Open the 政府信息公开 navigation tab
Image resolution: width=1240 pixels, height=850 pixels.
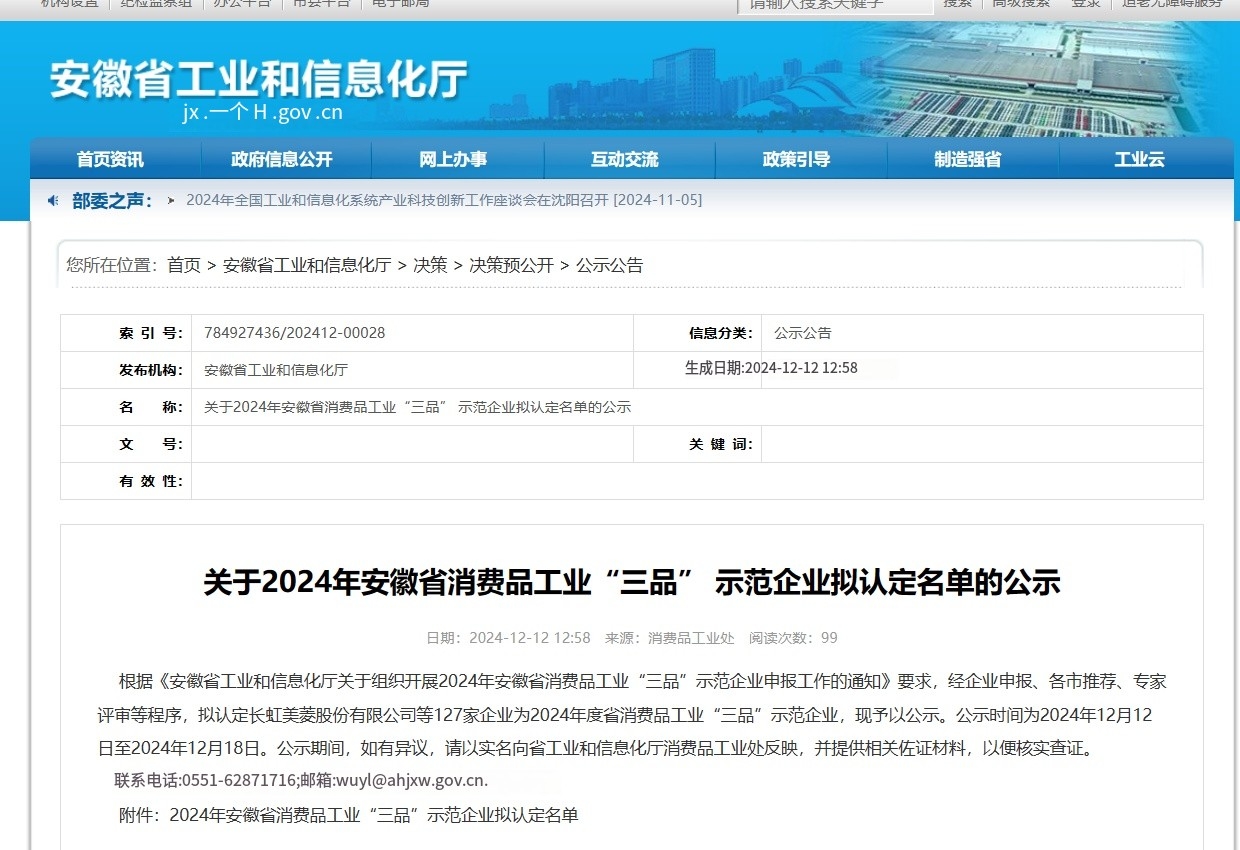tap(282, 159)
